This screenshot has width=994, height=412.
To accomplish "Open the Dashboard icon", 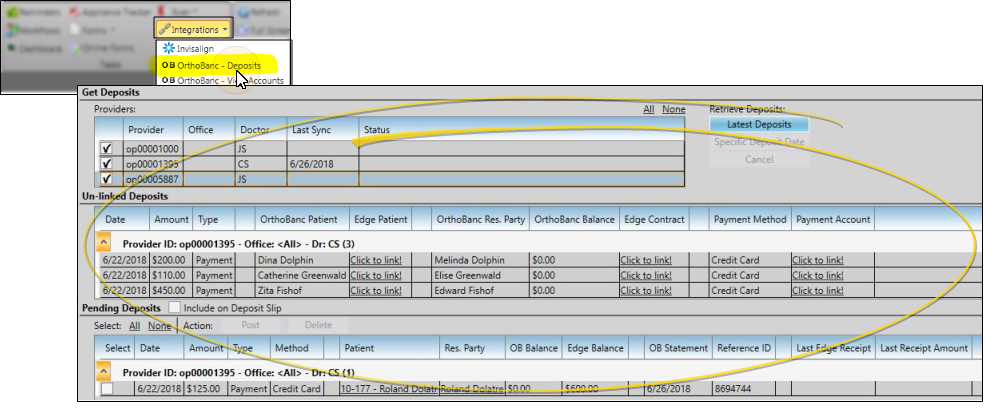I will (x=11, y=47).
